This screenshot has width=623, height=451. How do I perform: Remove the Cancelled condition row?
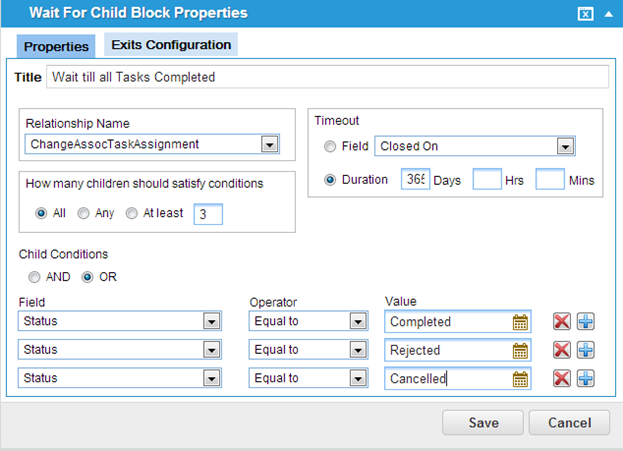[x=562, y=378]
